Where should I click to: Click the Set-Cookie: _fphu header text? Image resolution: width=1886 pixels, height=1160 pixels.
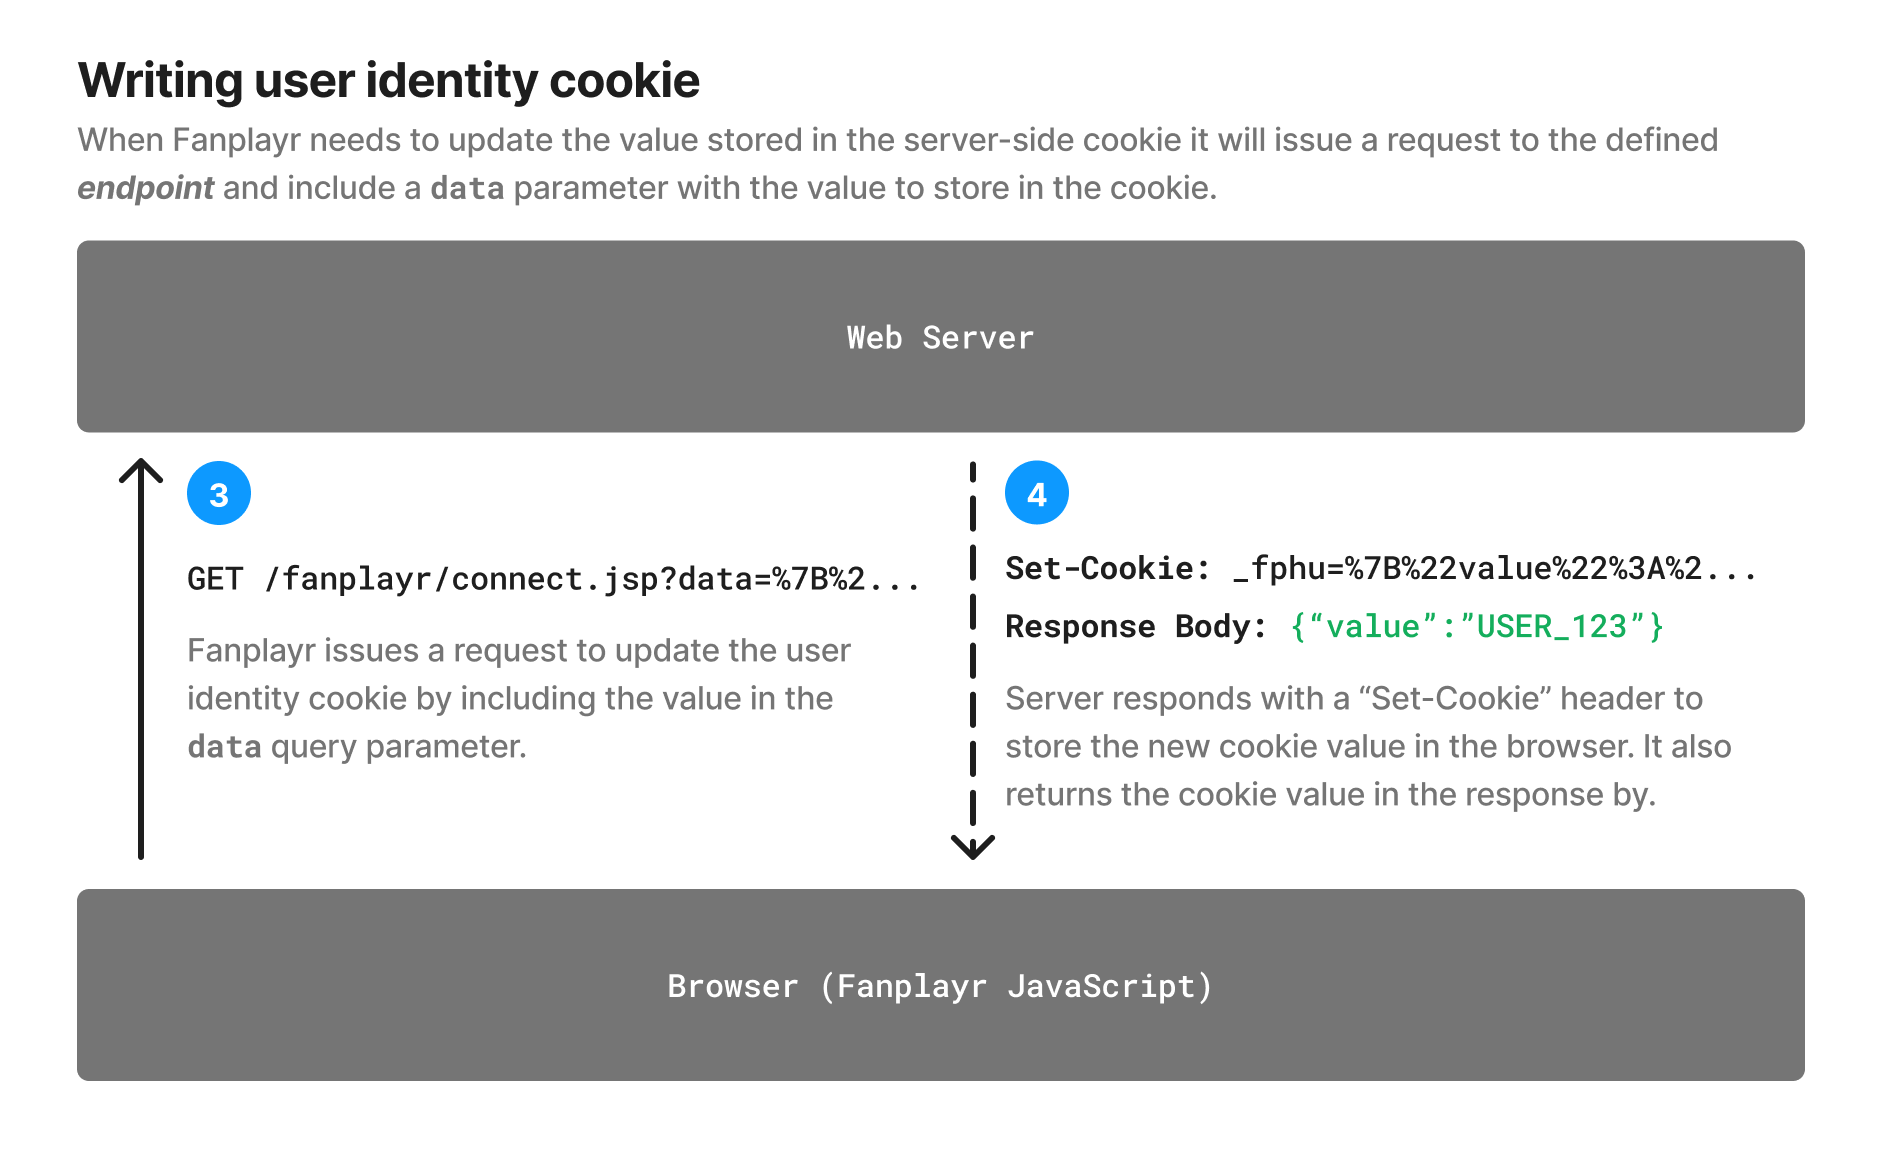[x=1381, y=568]
